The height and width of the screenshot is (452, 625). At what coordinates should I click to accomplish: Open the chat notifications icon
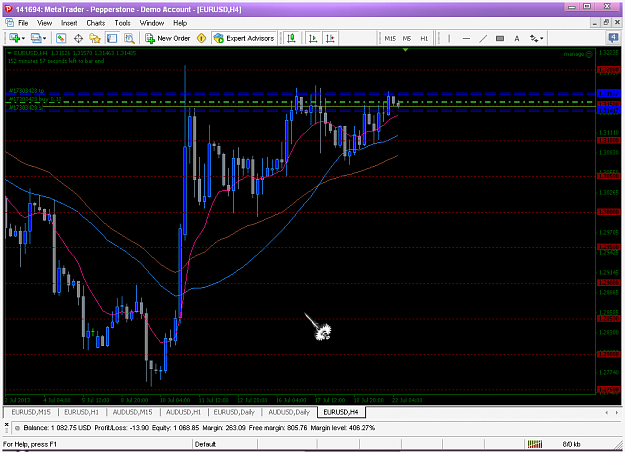(613, 38)
